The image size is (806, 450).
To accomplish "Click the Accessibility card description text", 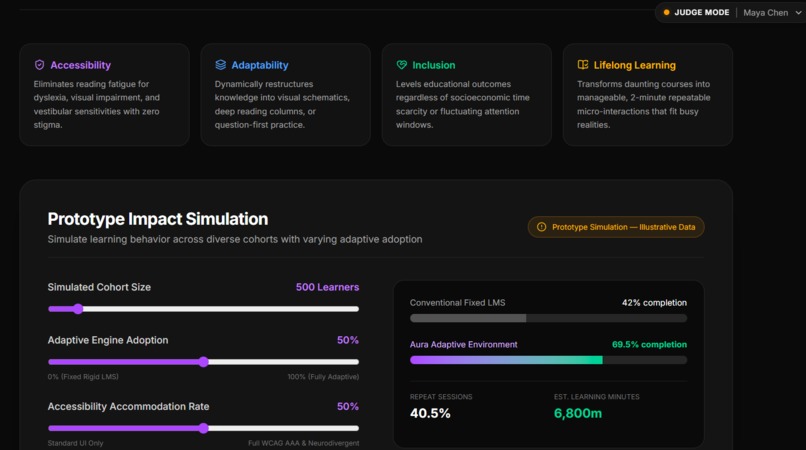I will [x=97, y=104].
